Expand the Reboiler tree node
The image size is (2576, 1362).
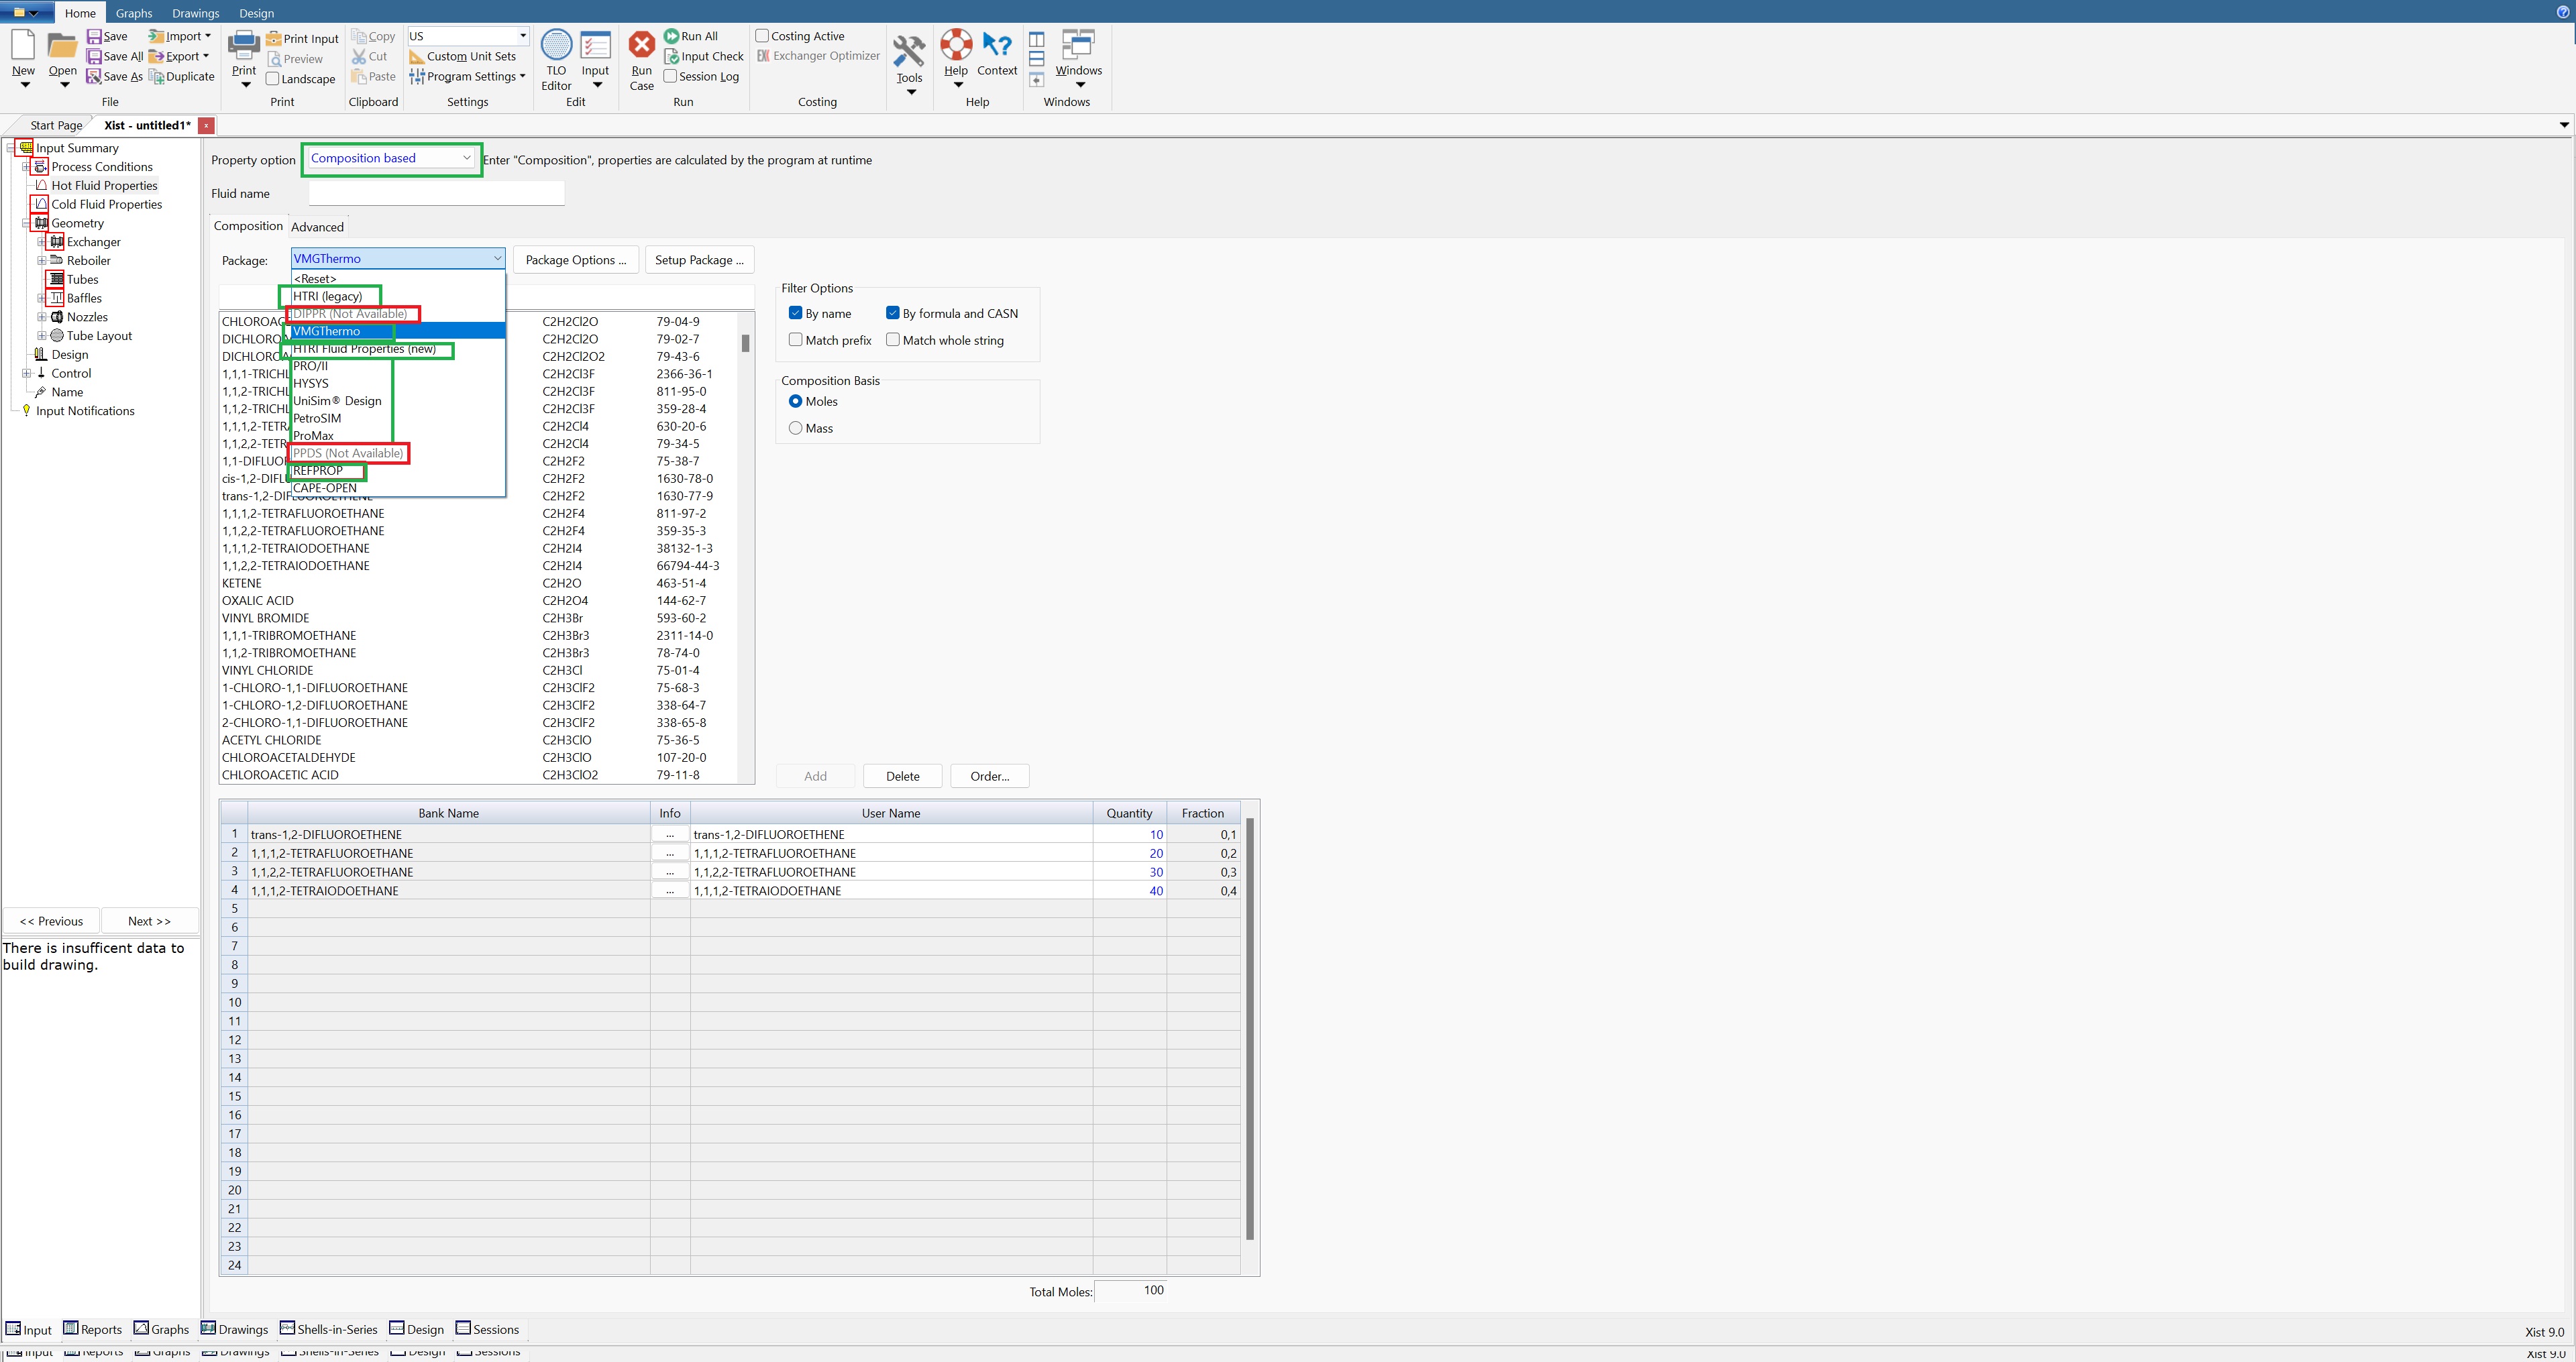click(x=42, y=261)
